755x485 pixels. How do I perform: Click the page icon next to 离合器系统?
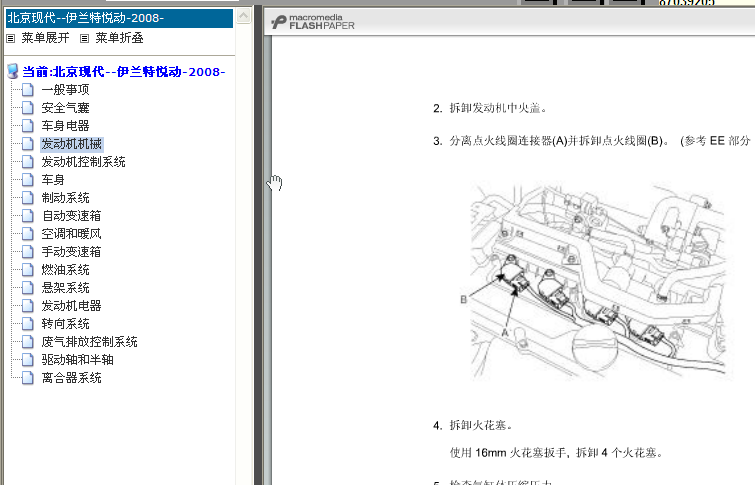coord(28,378)
